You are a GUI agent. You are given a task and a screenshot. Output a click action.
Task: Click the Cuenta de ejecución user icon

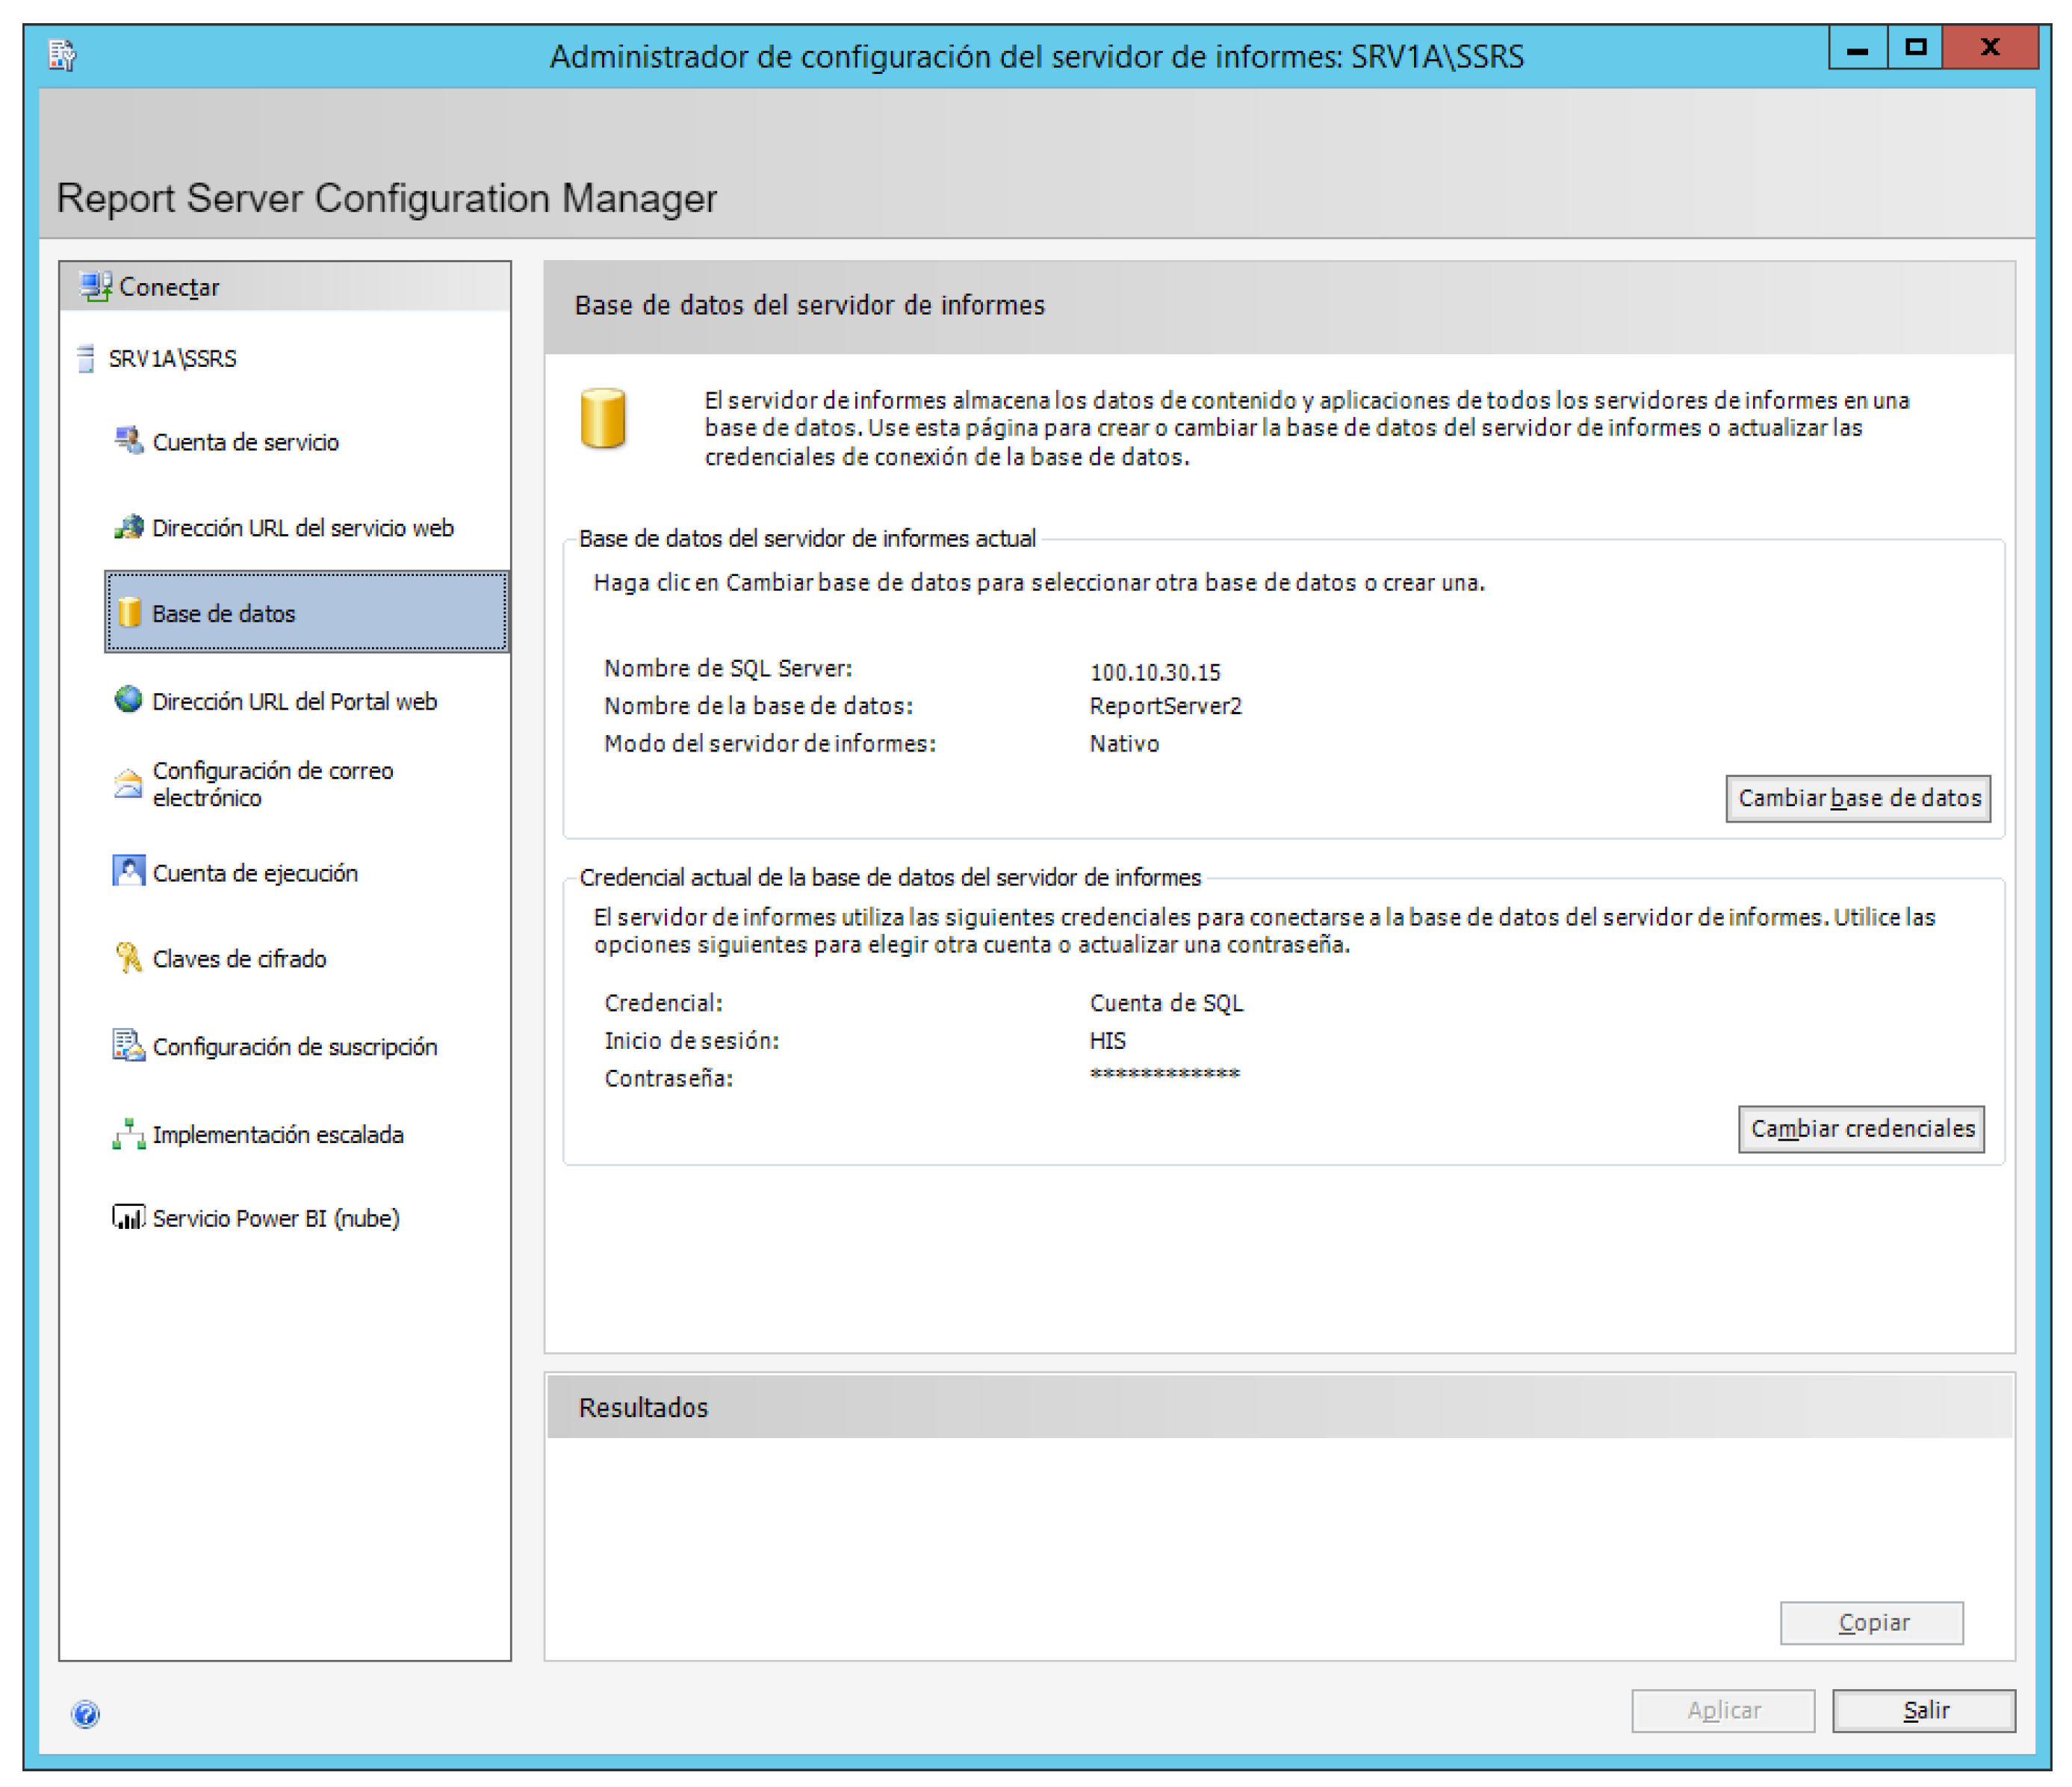tap(128, 872)
